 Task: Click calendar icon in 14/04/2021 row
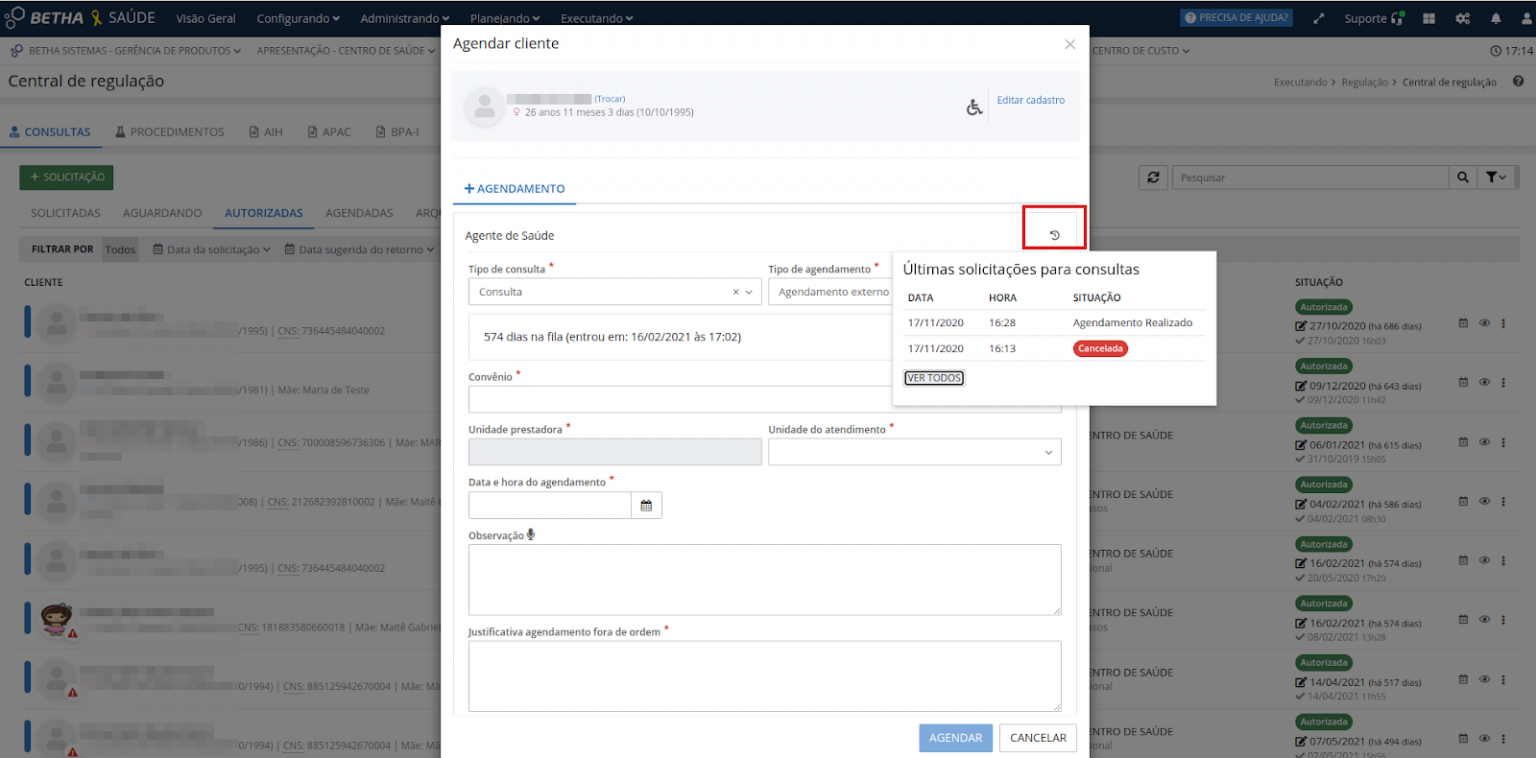click(x=1464, y=679)
